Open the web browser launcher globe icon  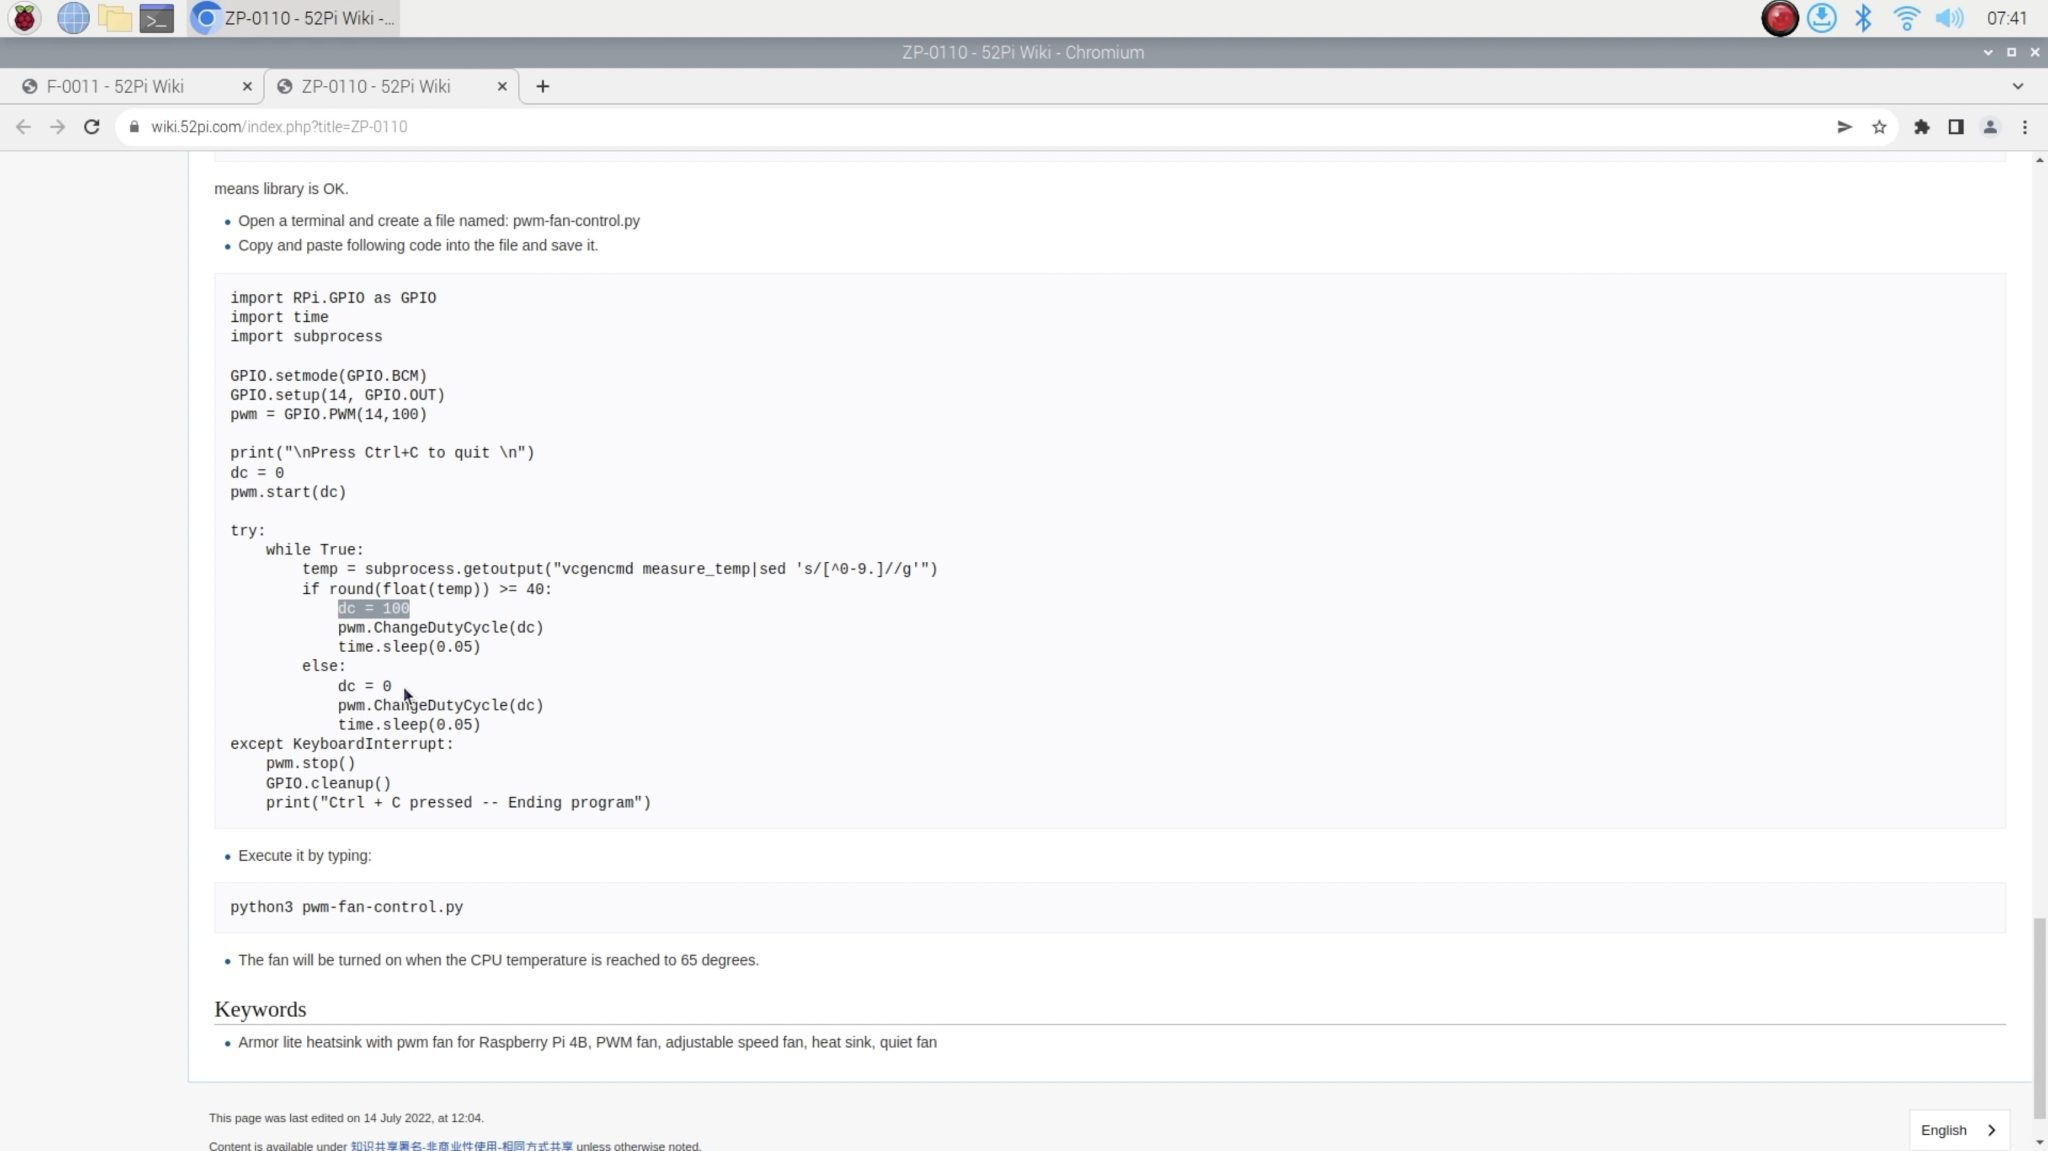(72, 18)
